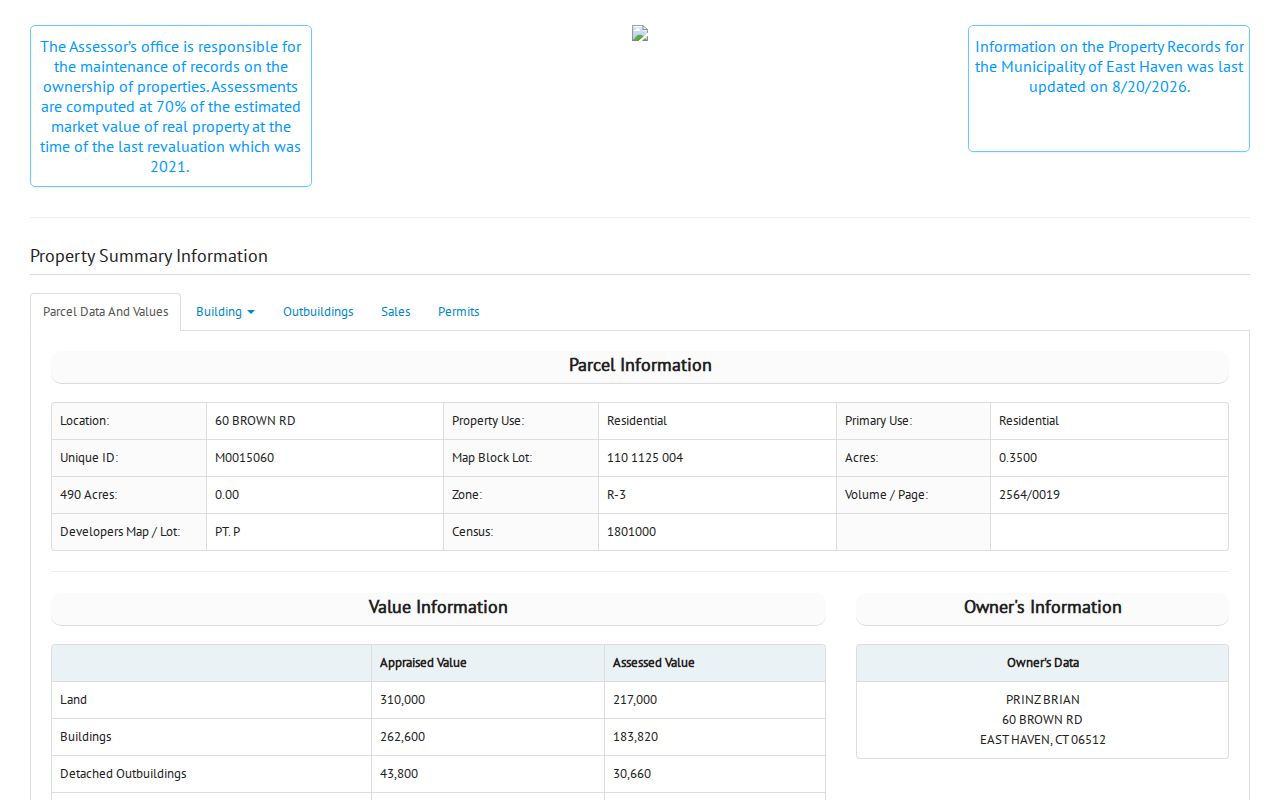Click the Assessor's office information box
Viewport: 1280px width, 800px height.
(x=171, y=106)
